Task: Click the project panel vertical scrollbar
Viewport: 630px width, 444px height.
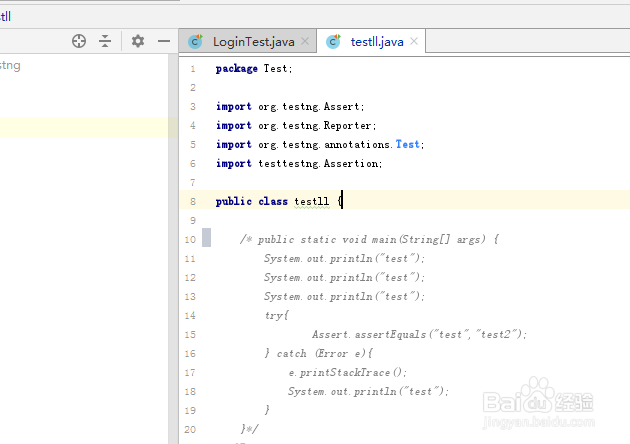Action: 173,249
